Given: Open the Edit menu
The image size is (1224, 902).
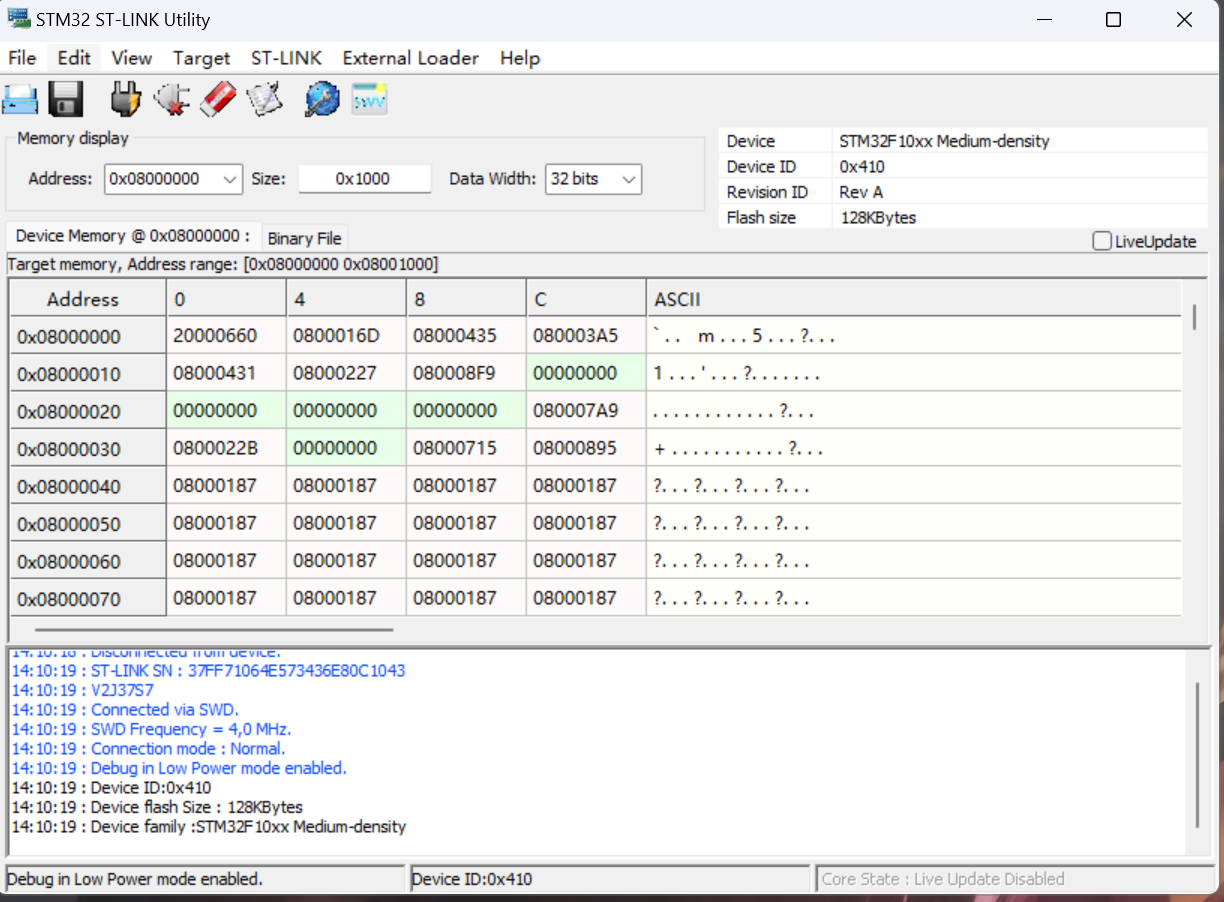Looking at the screenshot, I should pyautogui.click(x=74, y=58).
